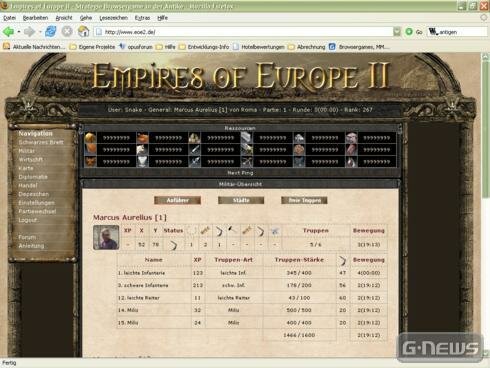Click the crossbow resource icon in Ressourcen
490x368 pixels.
(247, 162)
